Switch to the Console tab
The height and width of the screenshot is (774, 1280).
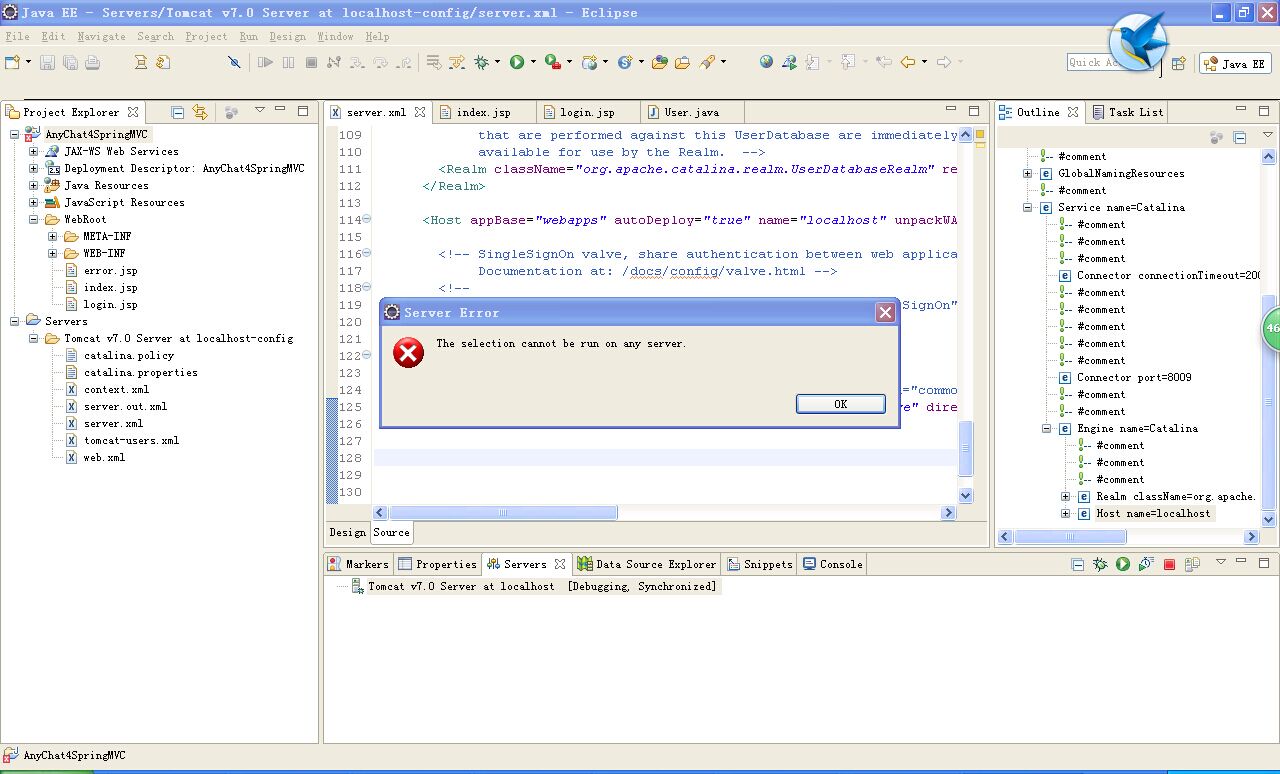coord(832,564)
